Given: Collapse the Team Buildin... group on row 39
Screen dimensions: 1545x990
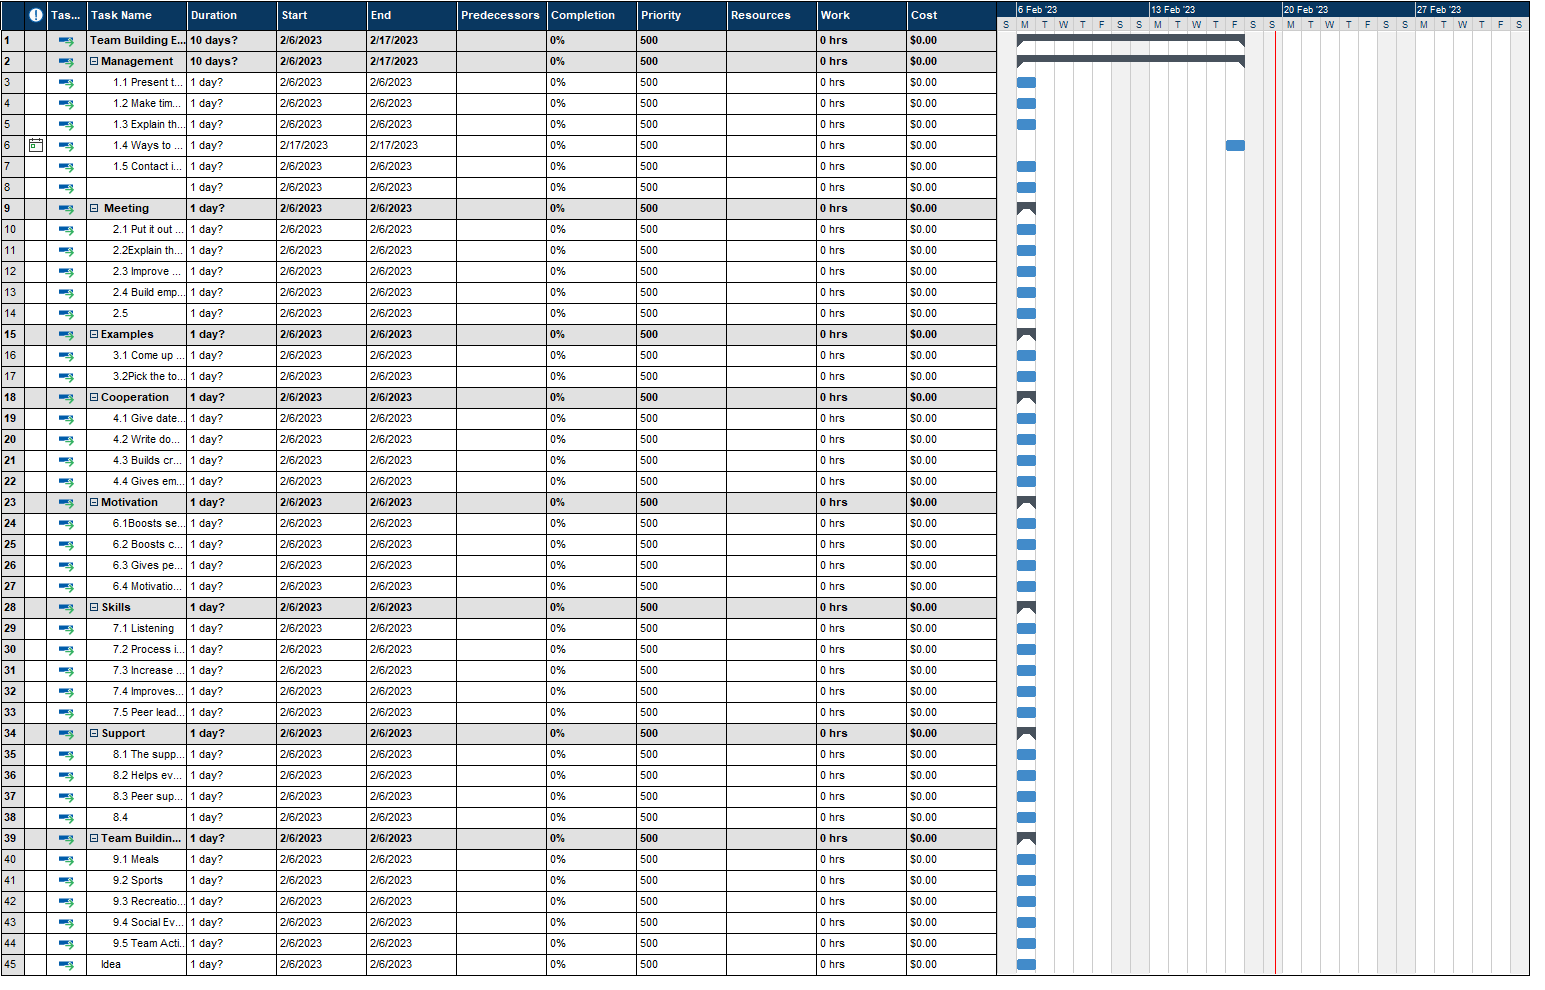Looking at the screenshot, I should (x=93, y=838).
